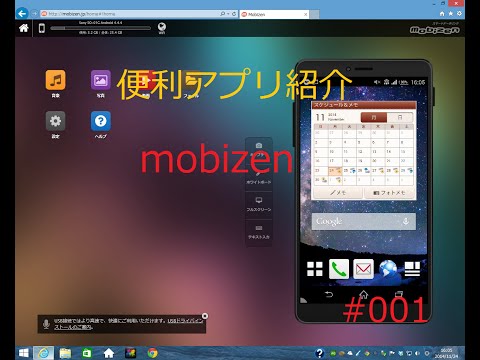Open the text input keyboard tool

click(259, 232)
